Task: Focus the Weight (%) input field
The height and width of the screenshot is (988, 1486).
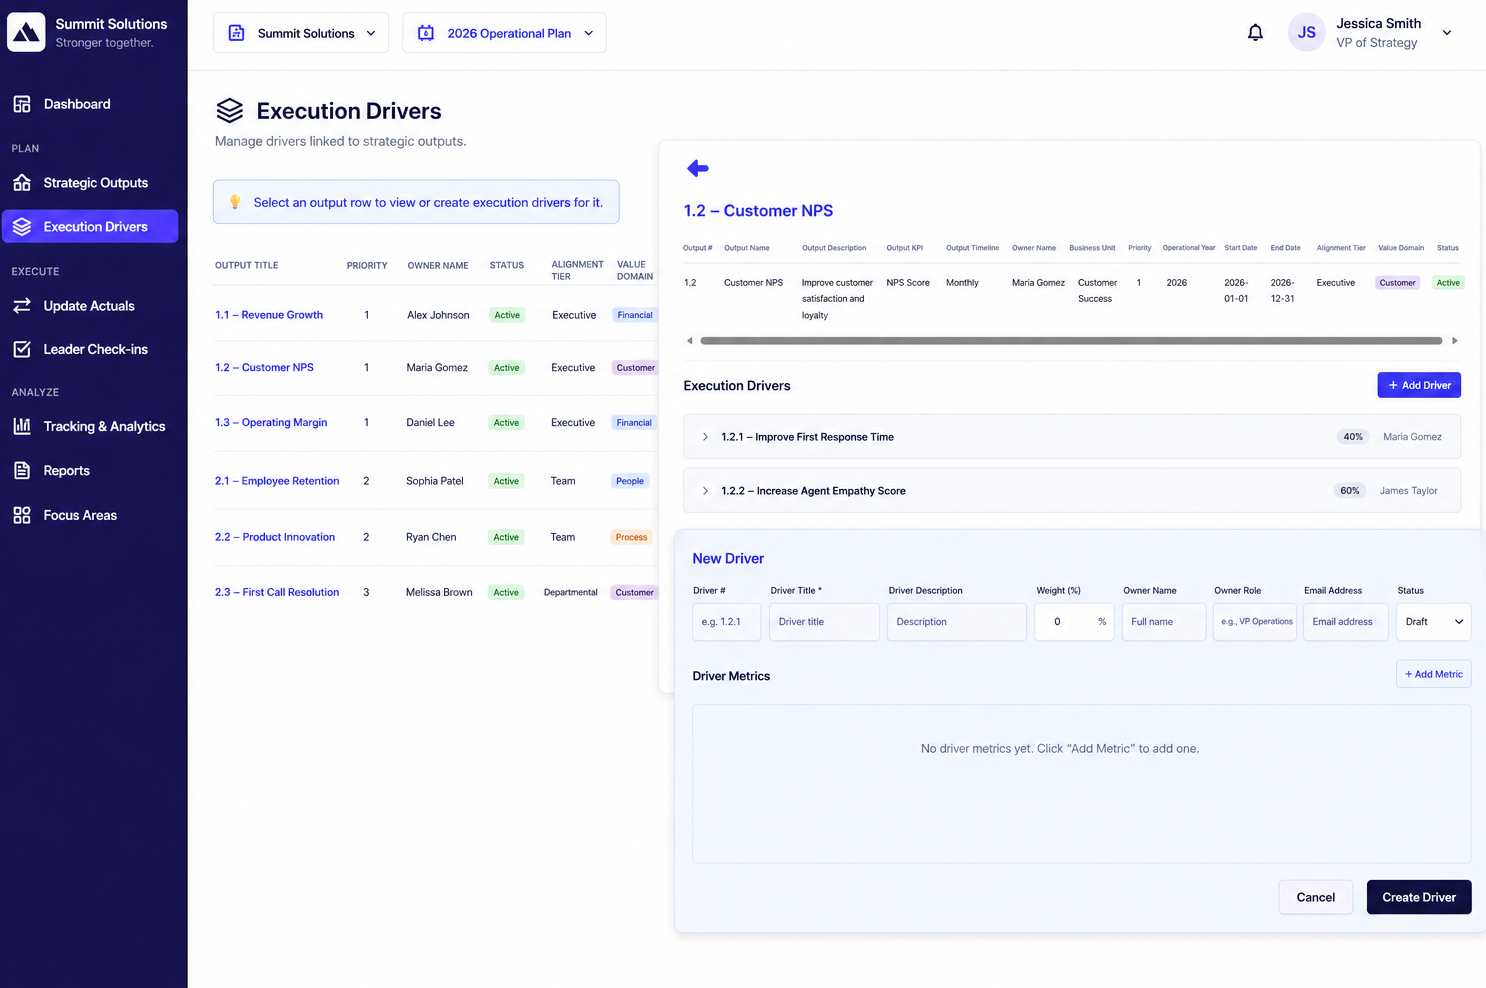Action: 1074,622
